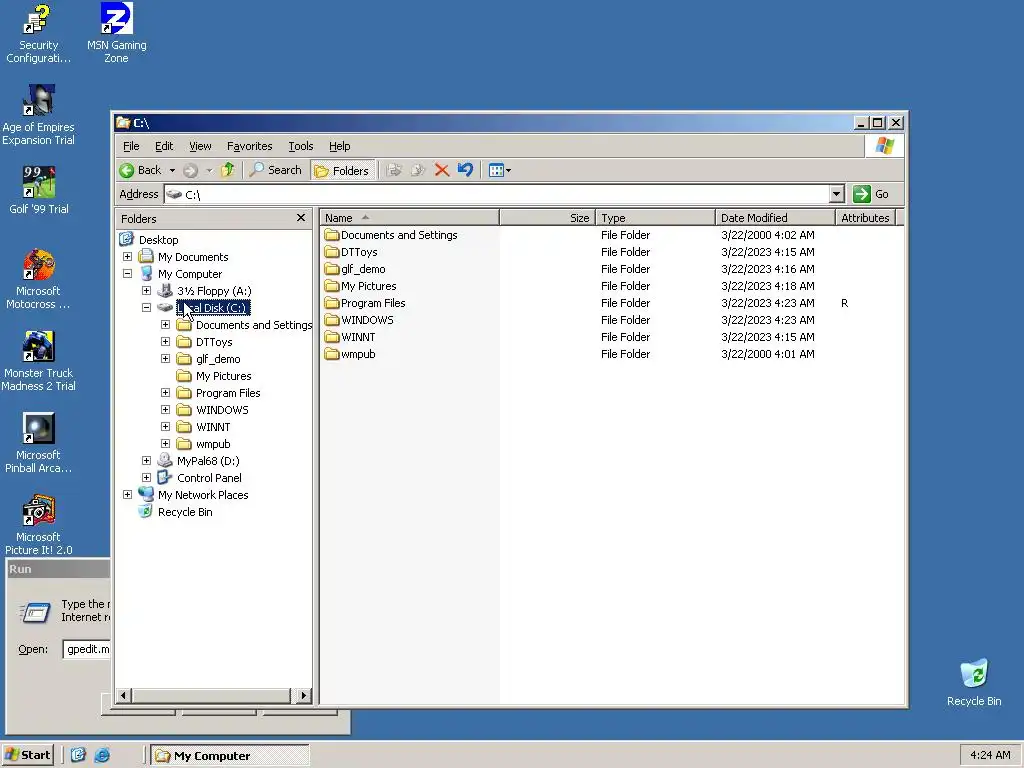Open the File menu
This screenshot has height=768, width=1024.
pos(131,146)
